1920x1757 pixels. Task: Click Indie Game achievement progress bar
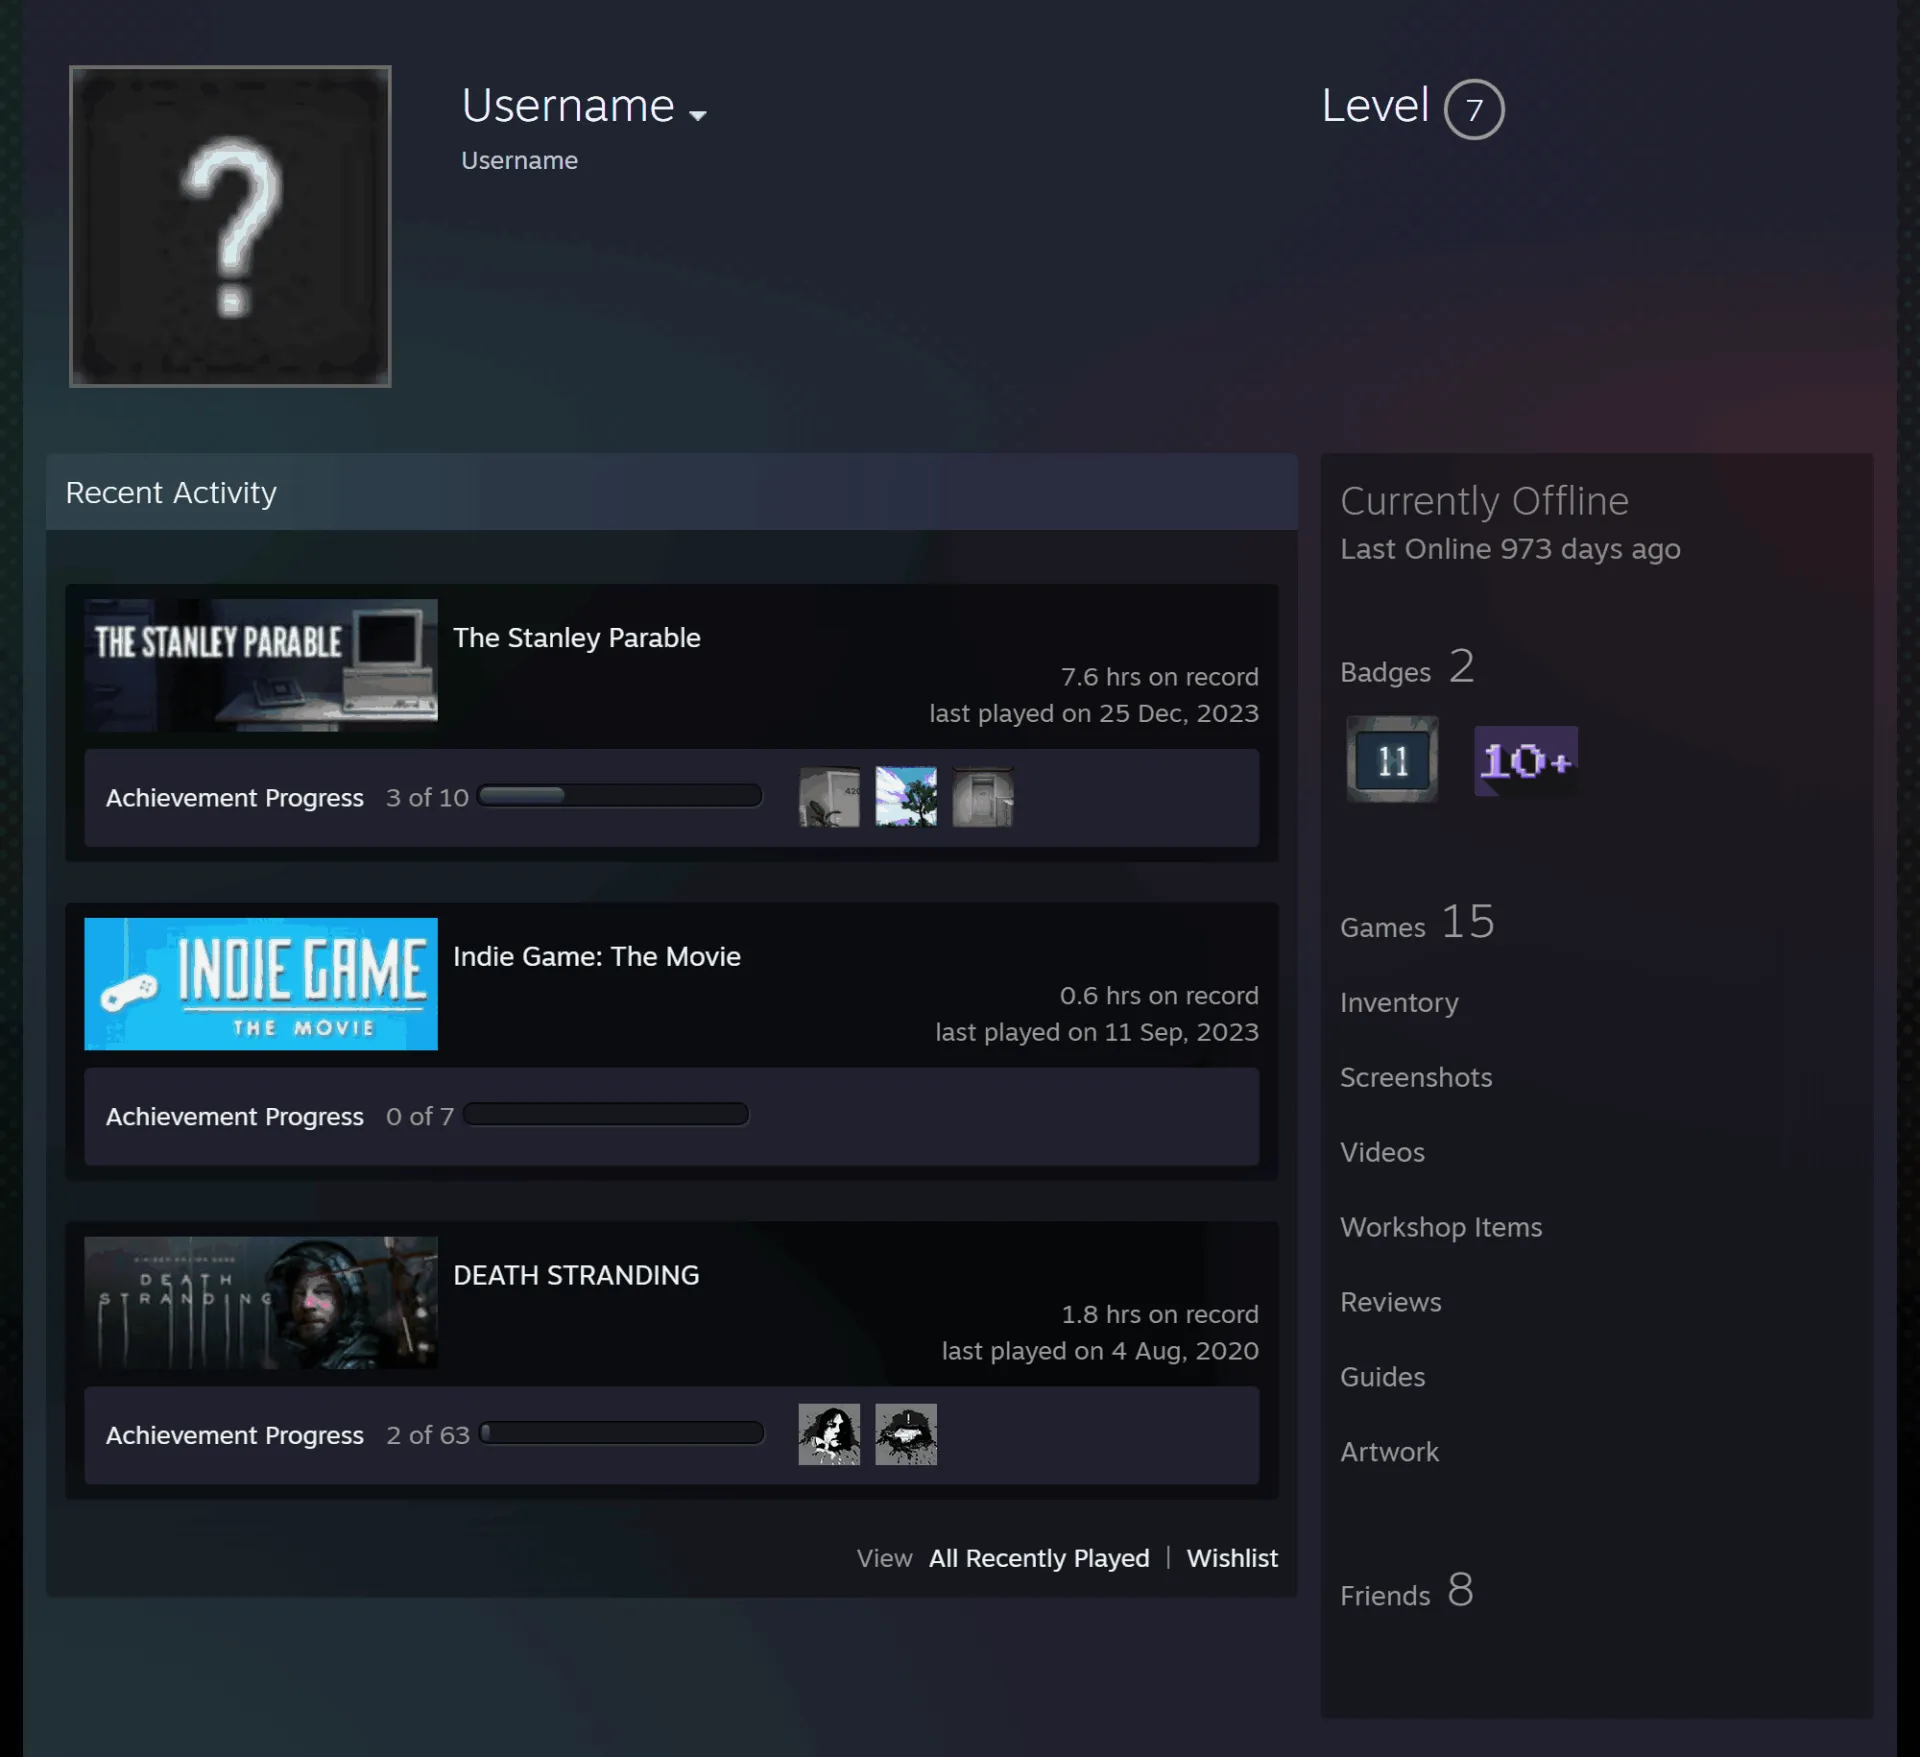point(606,1115)
